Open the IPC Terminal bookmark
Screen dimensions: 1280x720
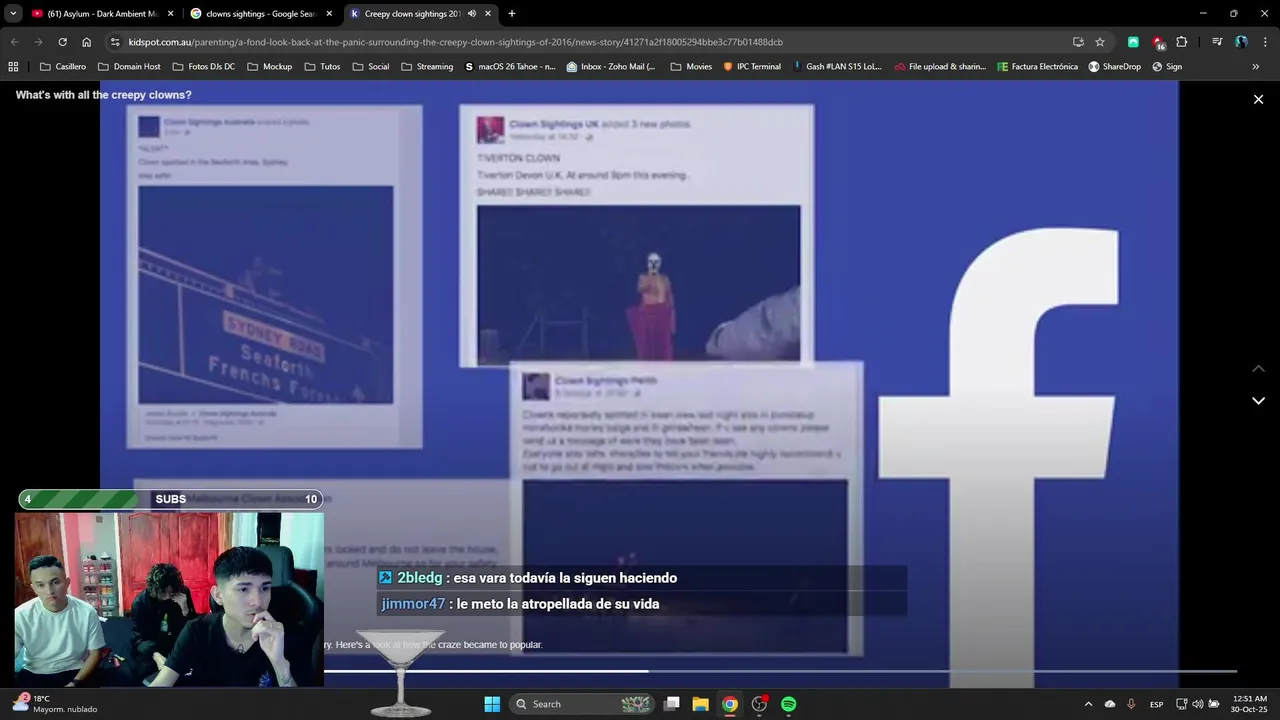pyautogui.click(x=752, y=67)
